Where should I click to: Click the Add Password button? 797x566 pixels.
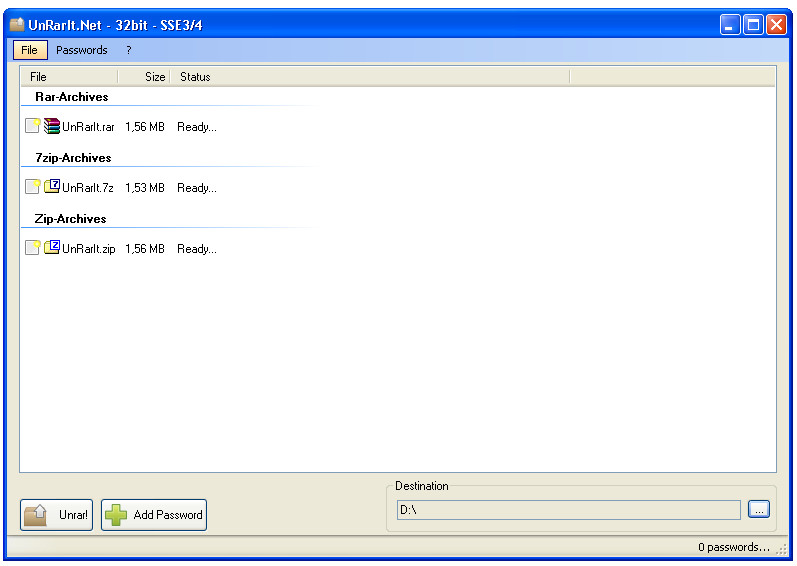(154, 515)
